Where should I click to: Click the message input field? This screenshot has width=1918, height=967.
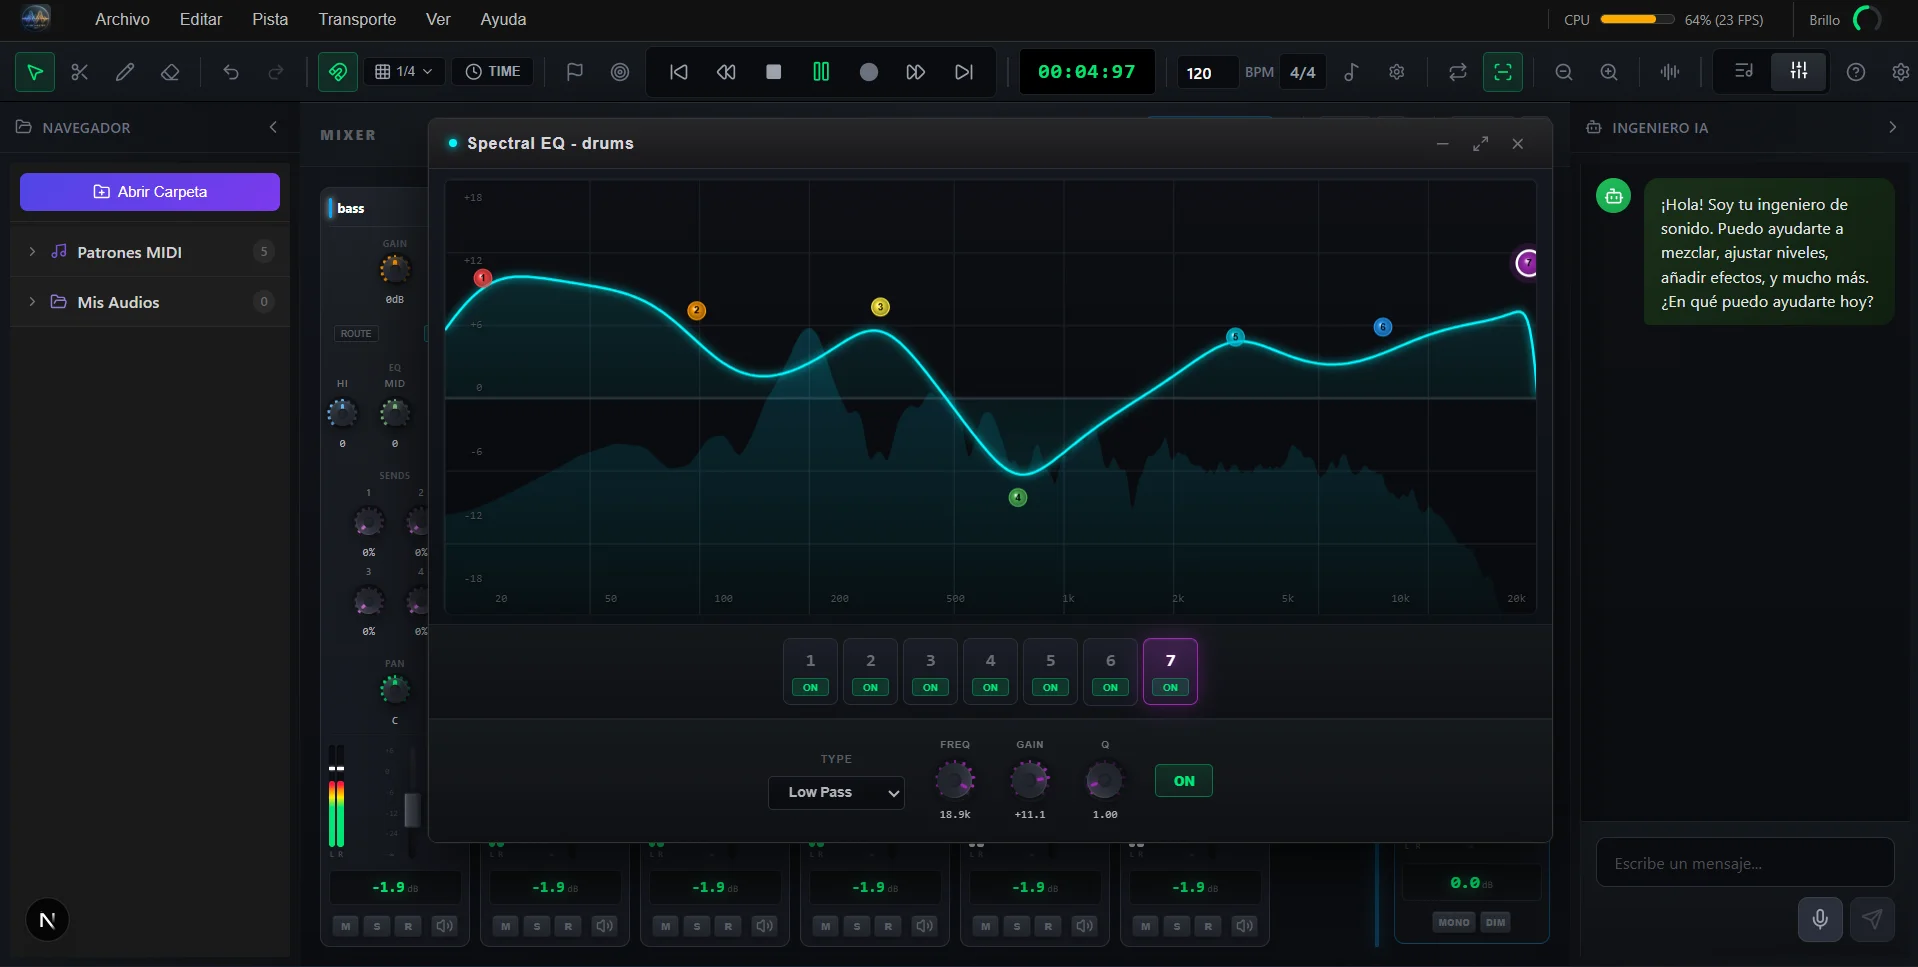[1744, 863]
